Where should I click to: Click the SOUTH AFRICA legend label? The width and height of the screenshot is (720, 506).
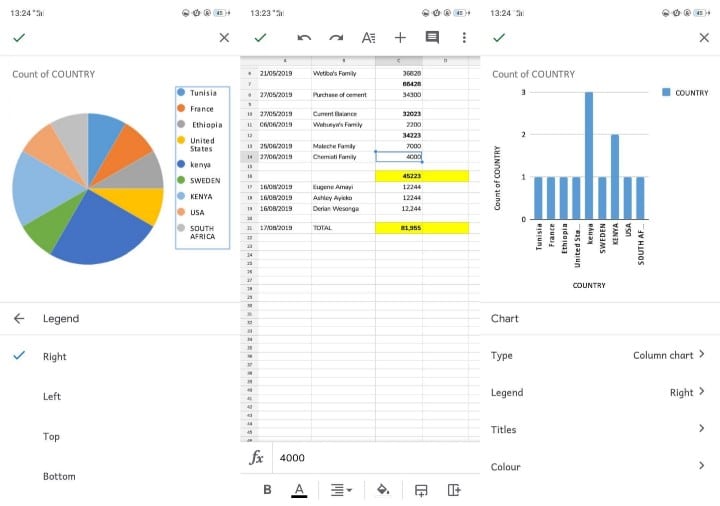[x=202, y=232]
